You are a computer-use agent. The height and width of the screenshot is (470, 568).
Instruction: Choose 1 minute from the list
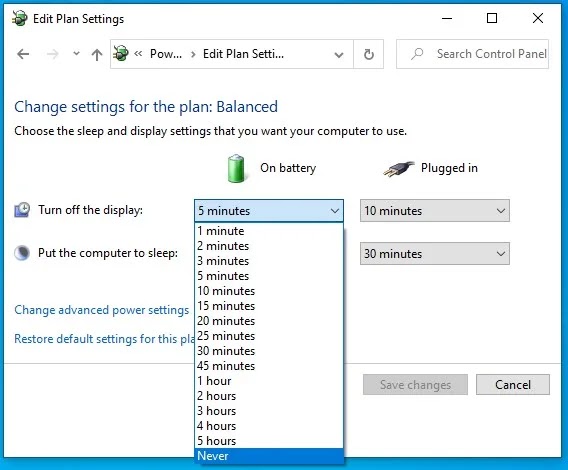click(x=269, y=231)
